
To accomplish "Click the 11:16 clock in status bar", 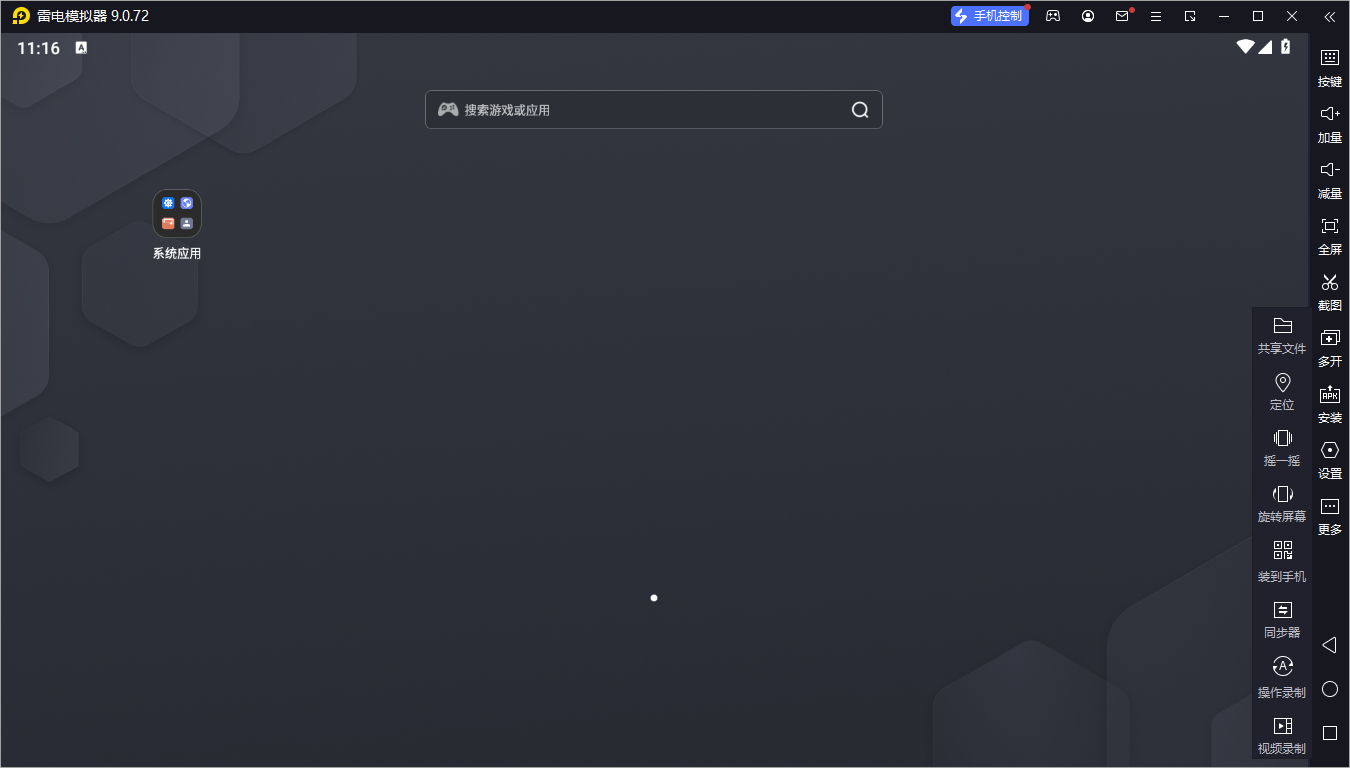I will click(x=38, y=48).
